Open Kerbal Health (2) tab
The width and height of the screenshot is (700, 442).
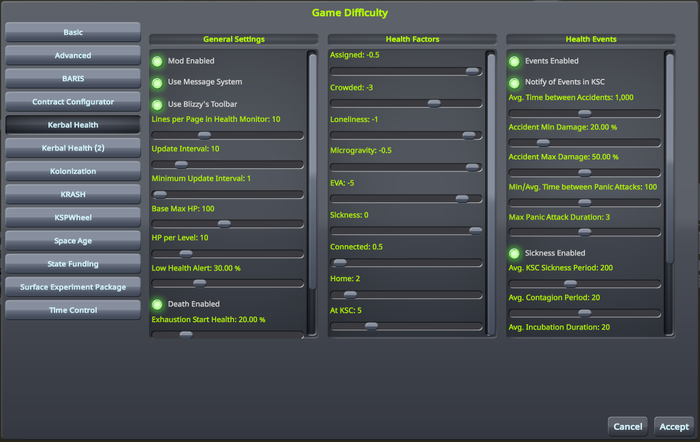coord(73,148)
